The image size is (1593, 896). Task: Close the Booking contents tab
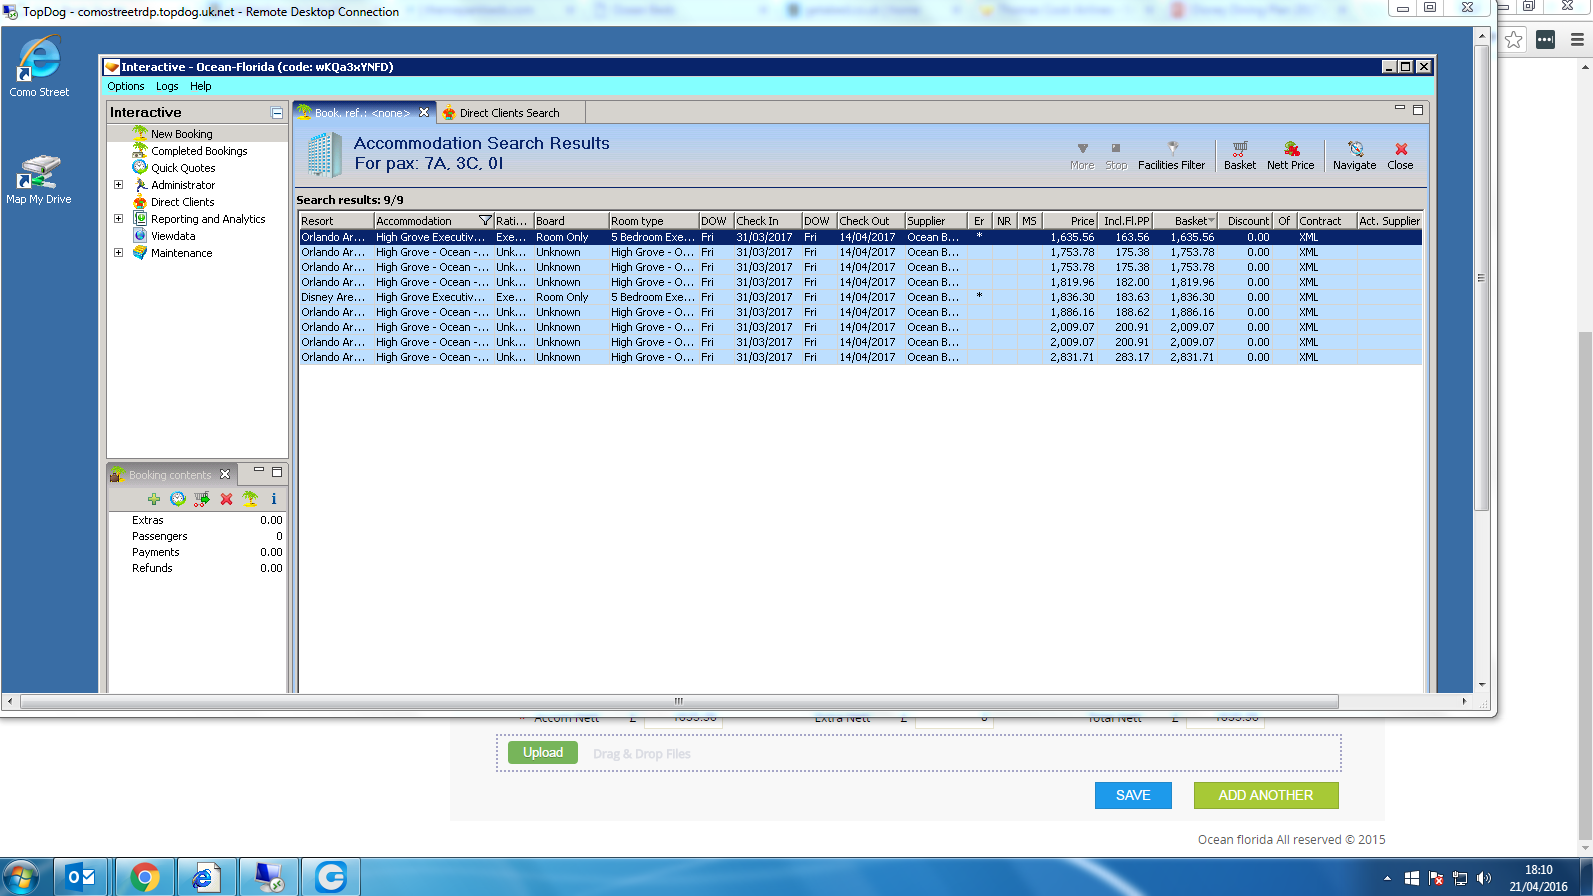[x=225, y=474]
